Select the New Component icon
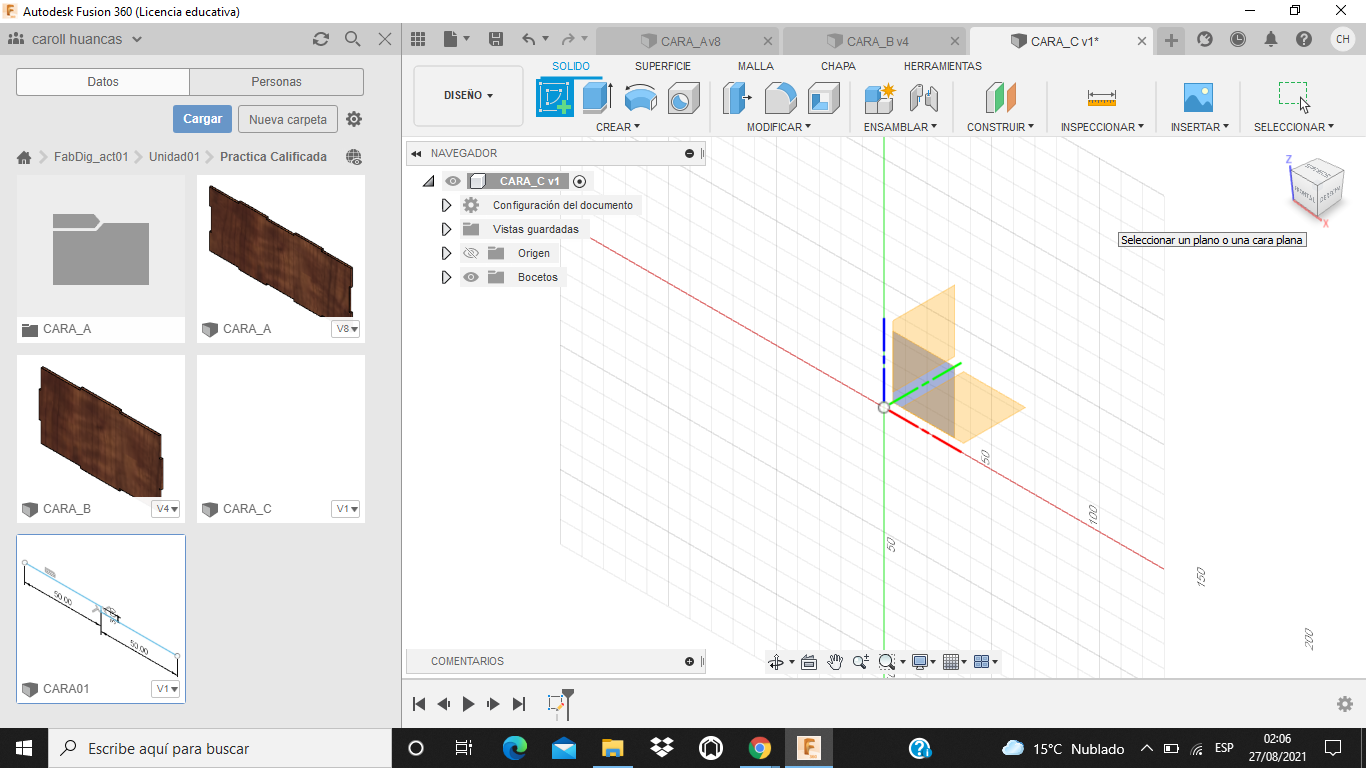 [880, 98]
